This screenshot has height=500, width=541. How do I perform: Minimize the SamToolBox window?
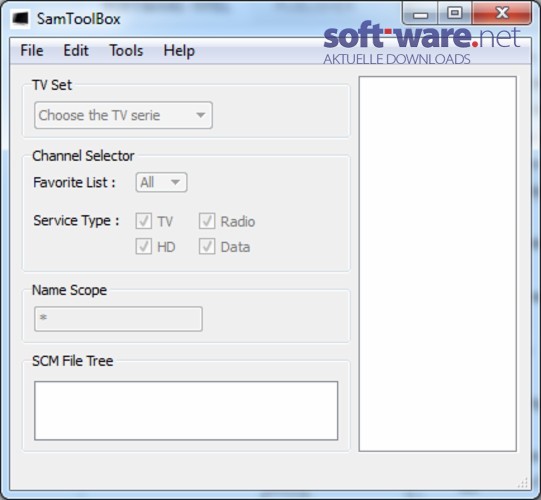[420, 13]
